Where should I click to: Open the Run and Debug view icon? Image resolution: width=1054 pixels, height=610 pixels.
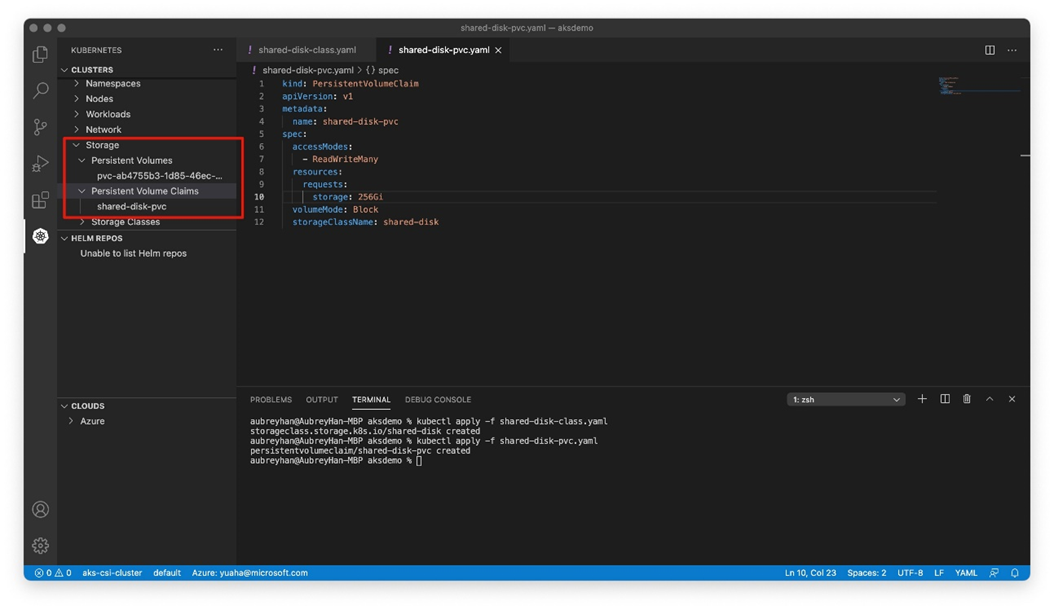[40, 163]
